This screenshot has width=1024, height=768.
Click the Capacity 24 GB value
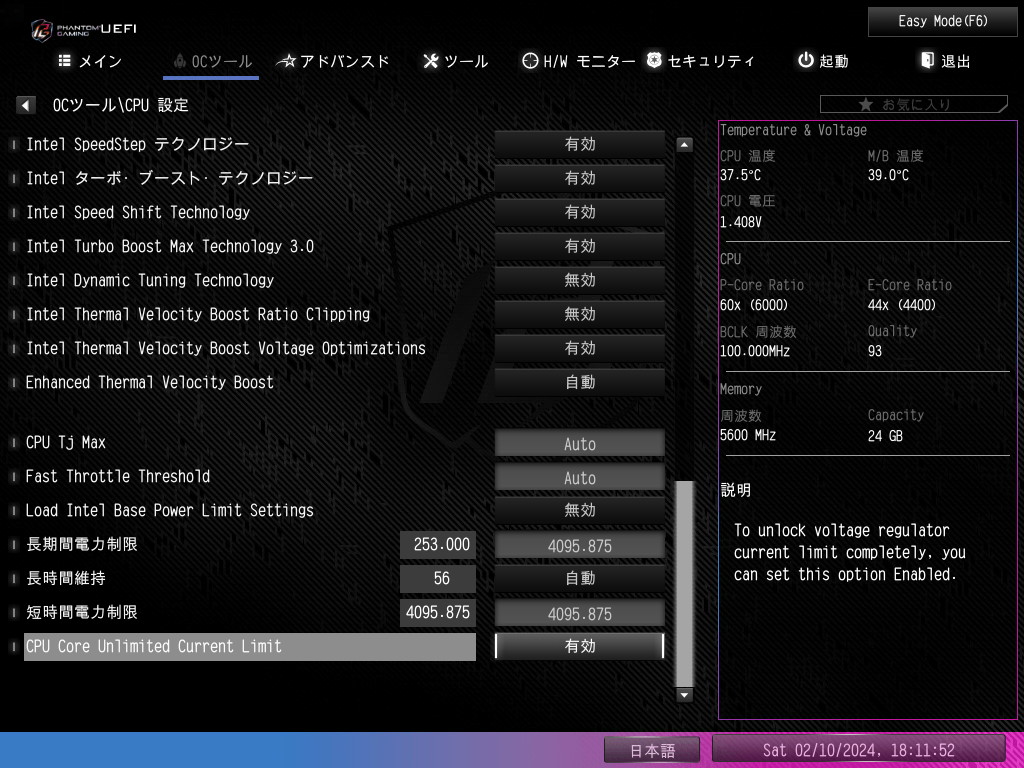(885, 436)
